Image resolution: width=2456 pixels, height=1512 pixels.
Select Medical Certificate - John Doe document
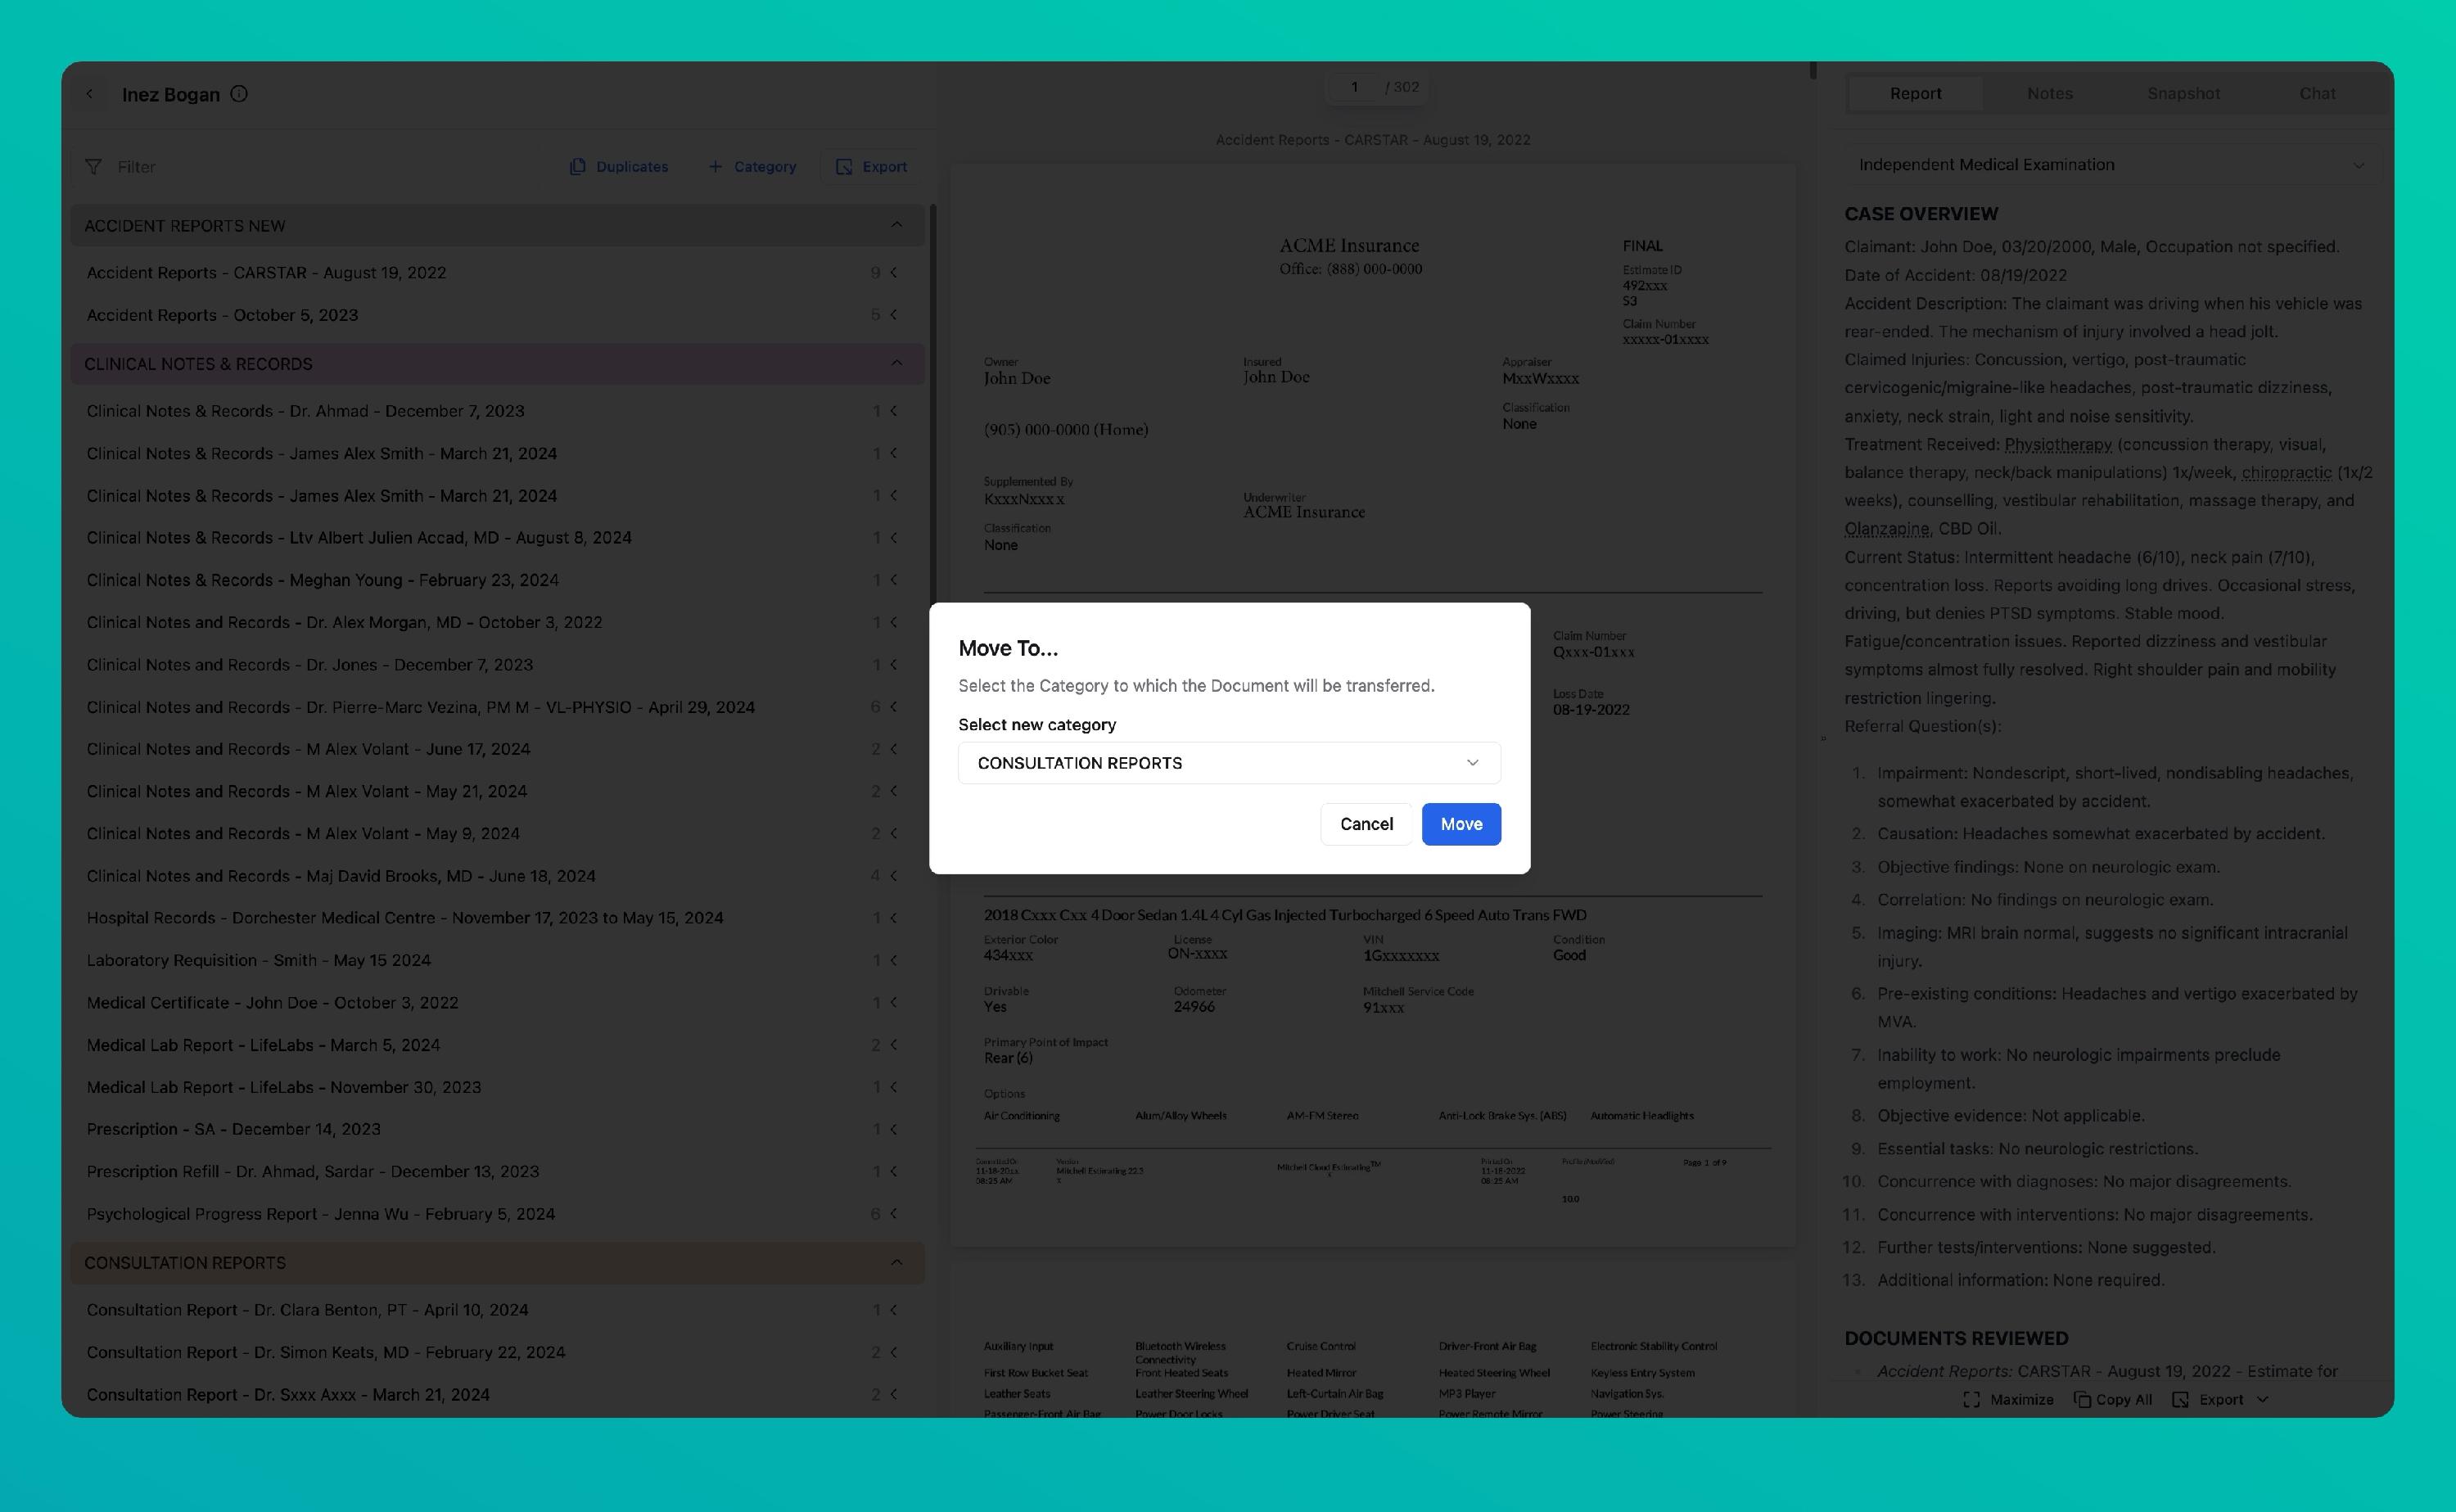pos(272,1002)
